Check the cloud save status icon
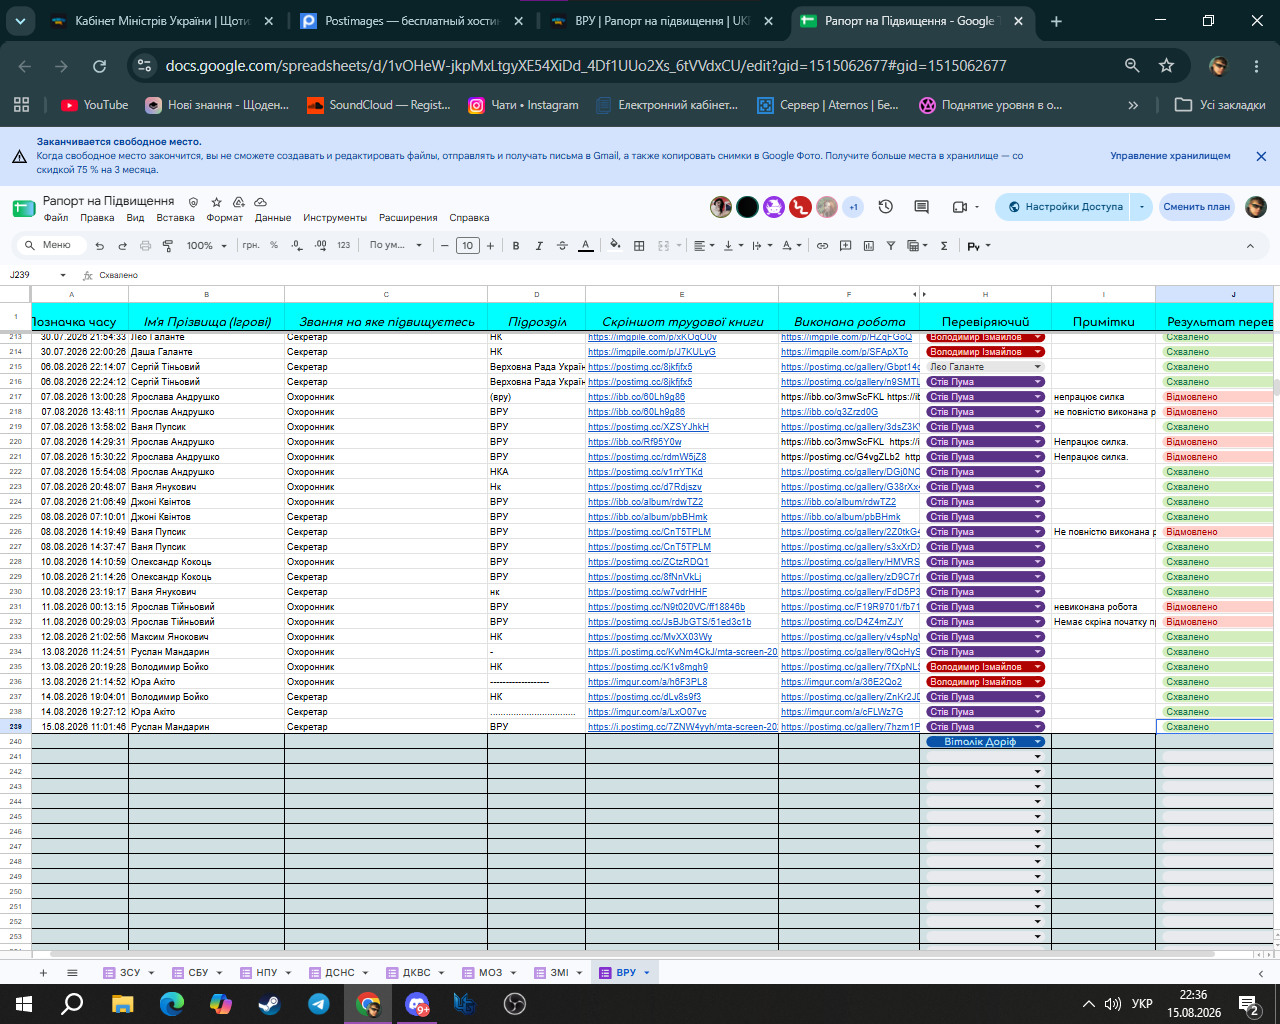 click(x=261, y=202)
